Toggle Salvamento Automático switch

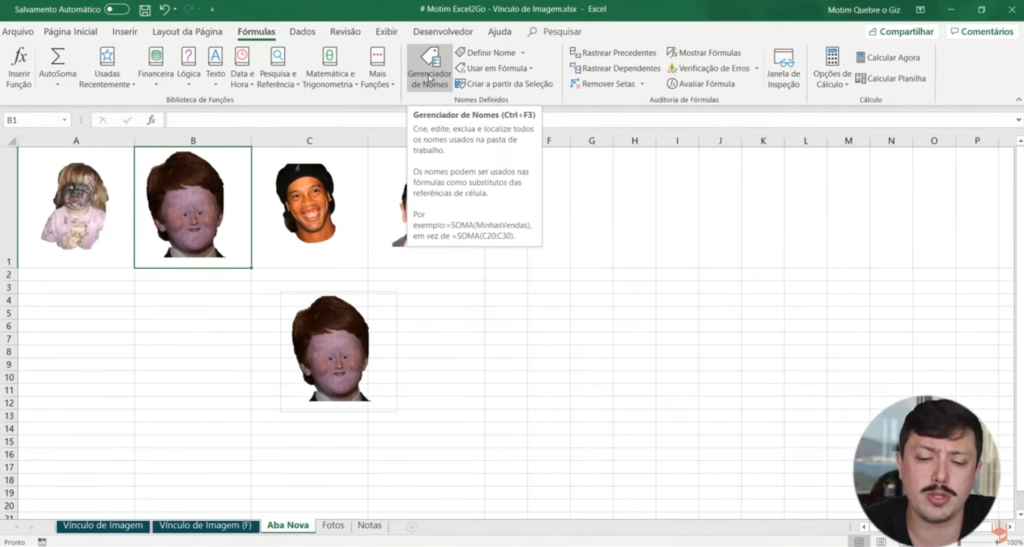click(x=117, y=10)
